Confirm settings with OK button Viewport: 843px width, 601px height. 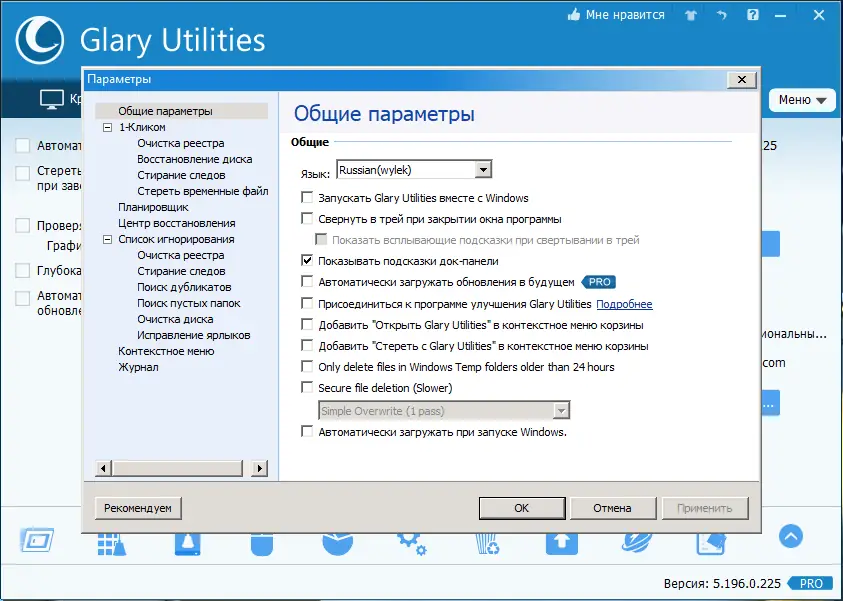[521, 508]
